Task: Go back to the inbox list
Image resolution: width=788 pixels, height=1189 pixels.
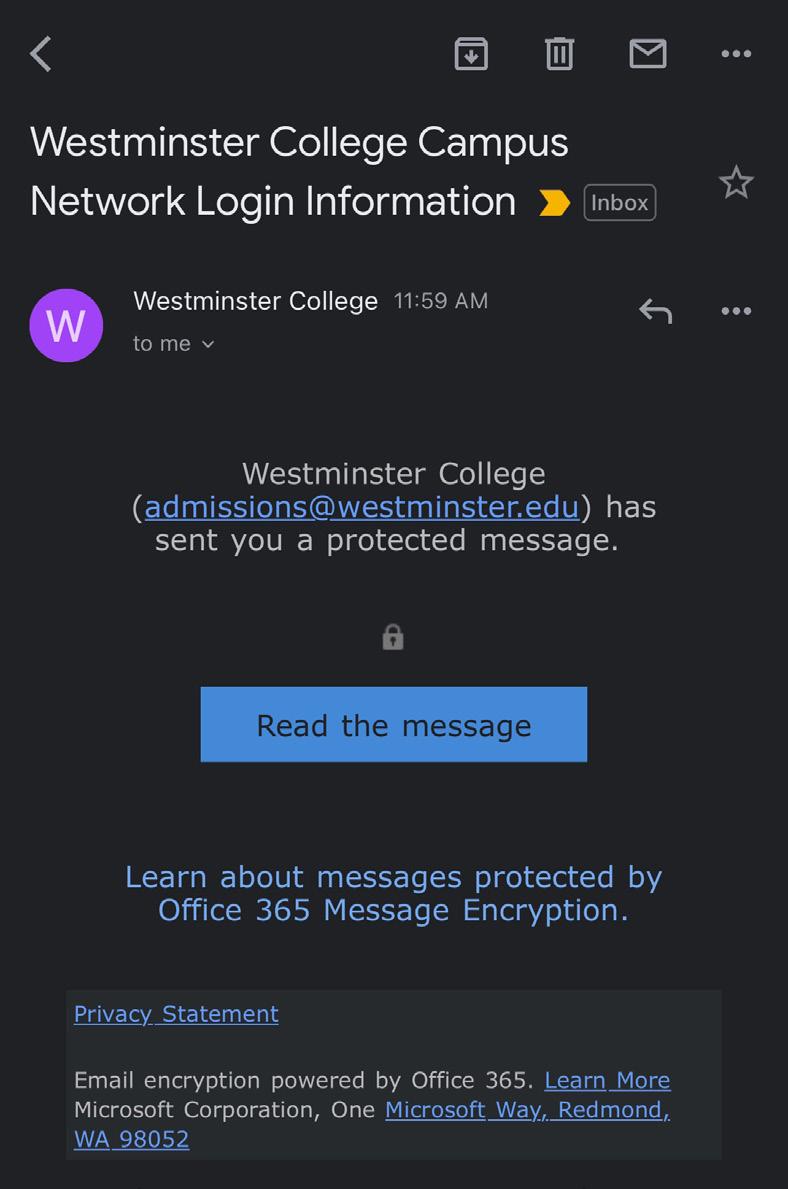Action: 41,54
